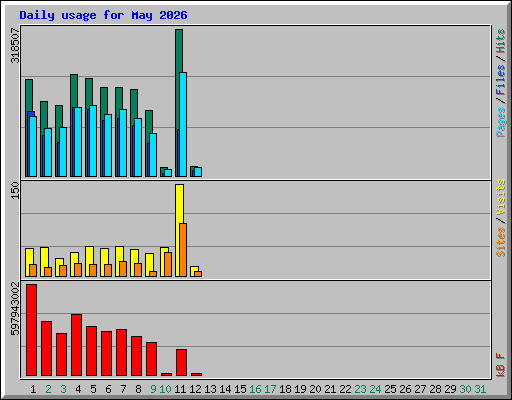Select day 29 on the x-axis

point(450,389)
